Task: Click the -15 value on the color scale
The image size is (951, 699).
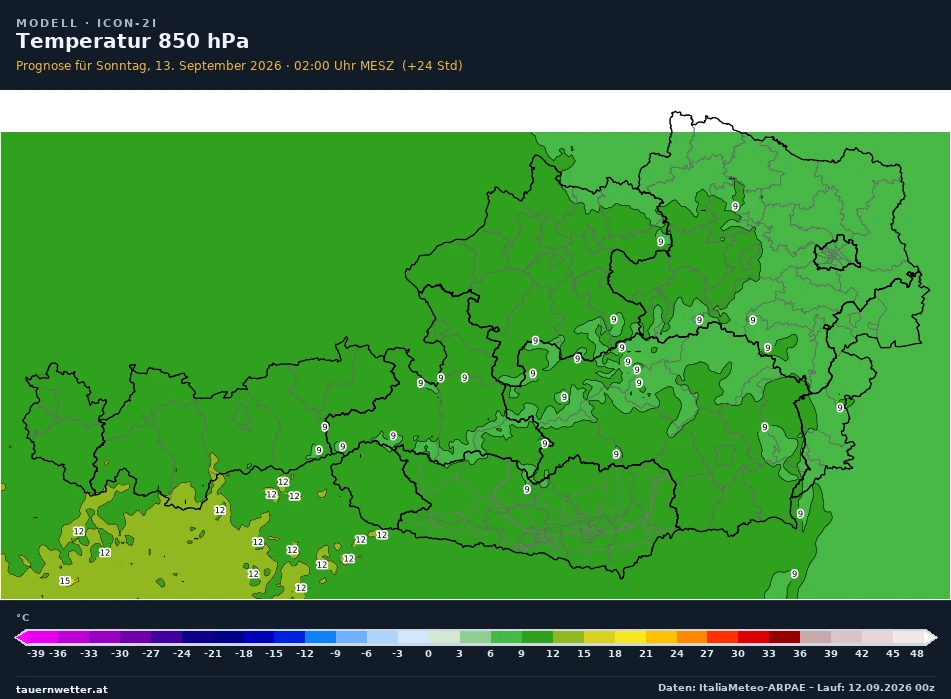Action: click(274, 654)
